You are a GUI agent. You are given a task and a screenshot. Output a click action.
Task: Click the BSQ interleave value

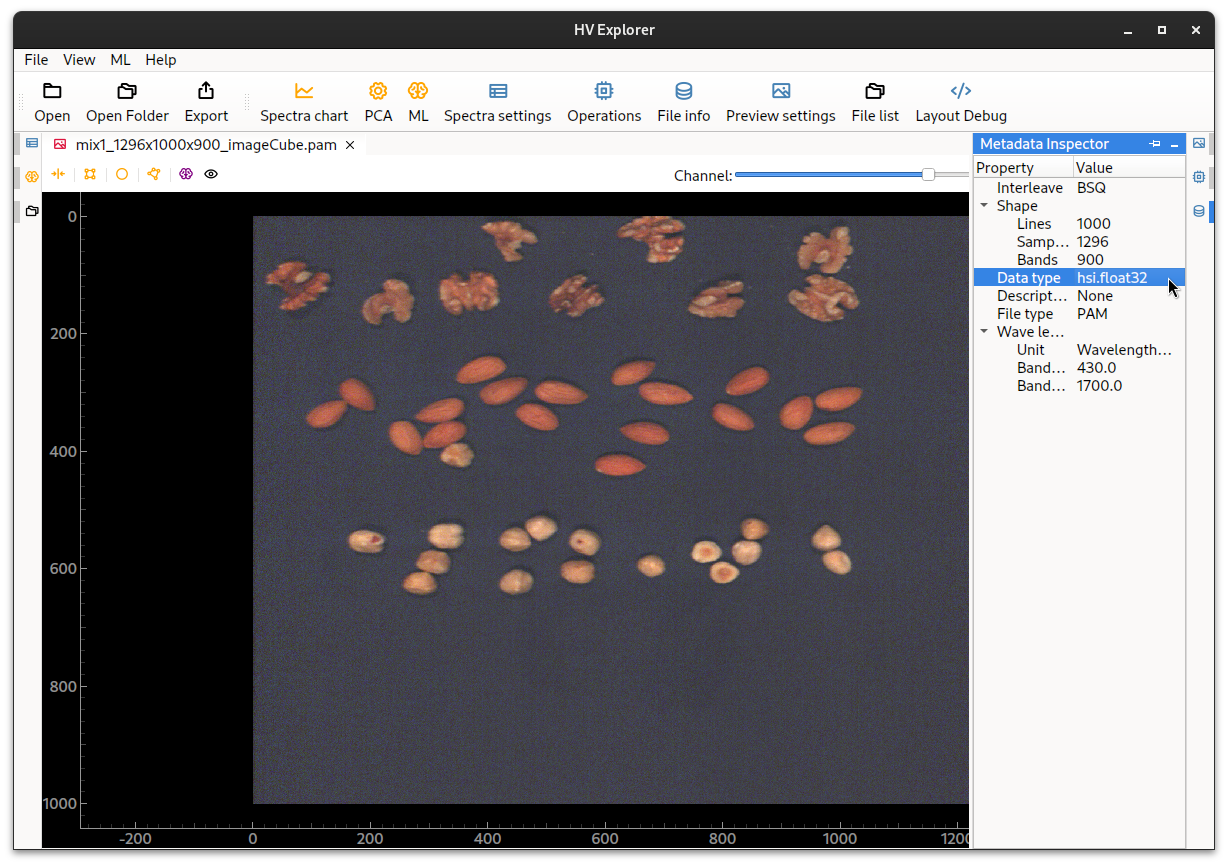[1091, 188]
